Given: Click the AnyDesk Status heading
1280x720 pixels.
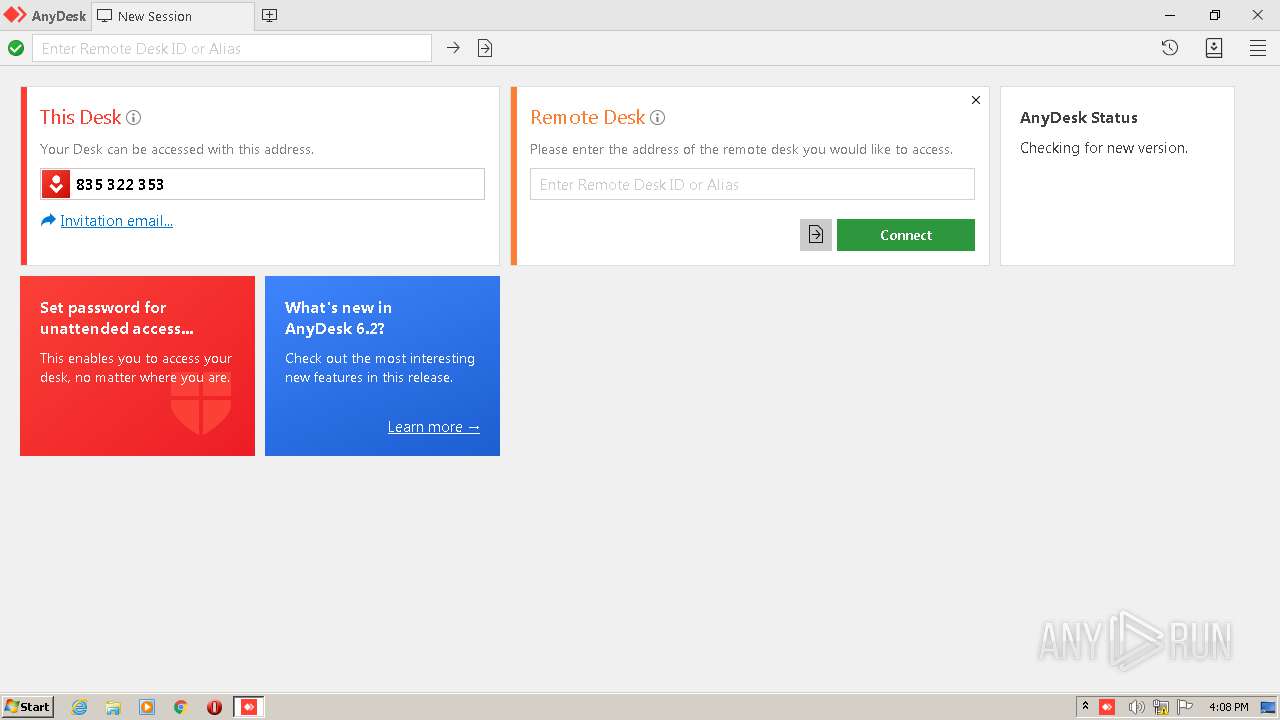Looking at the screenshot, I should (1079, 117).
